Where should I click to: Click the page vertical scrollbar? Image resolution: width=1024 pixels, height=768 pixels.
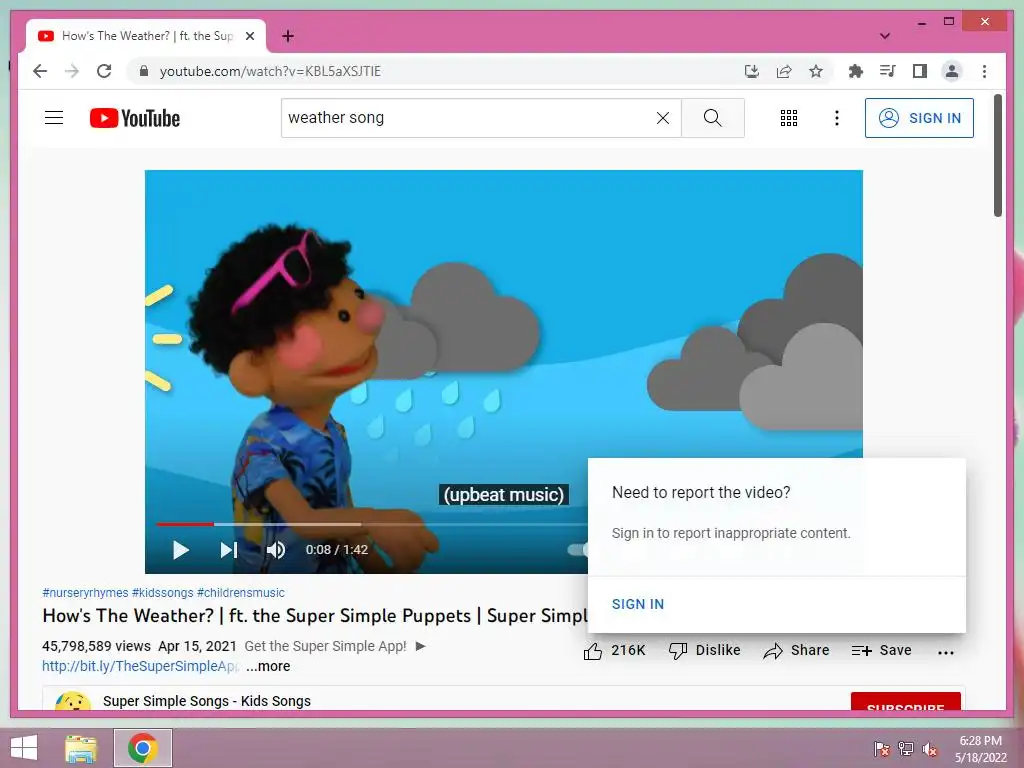[x=998, y=156]
